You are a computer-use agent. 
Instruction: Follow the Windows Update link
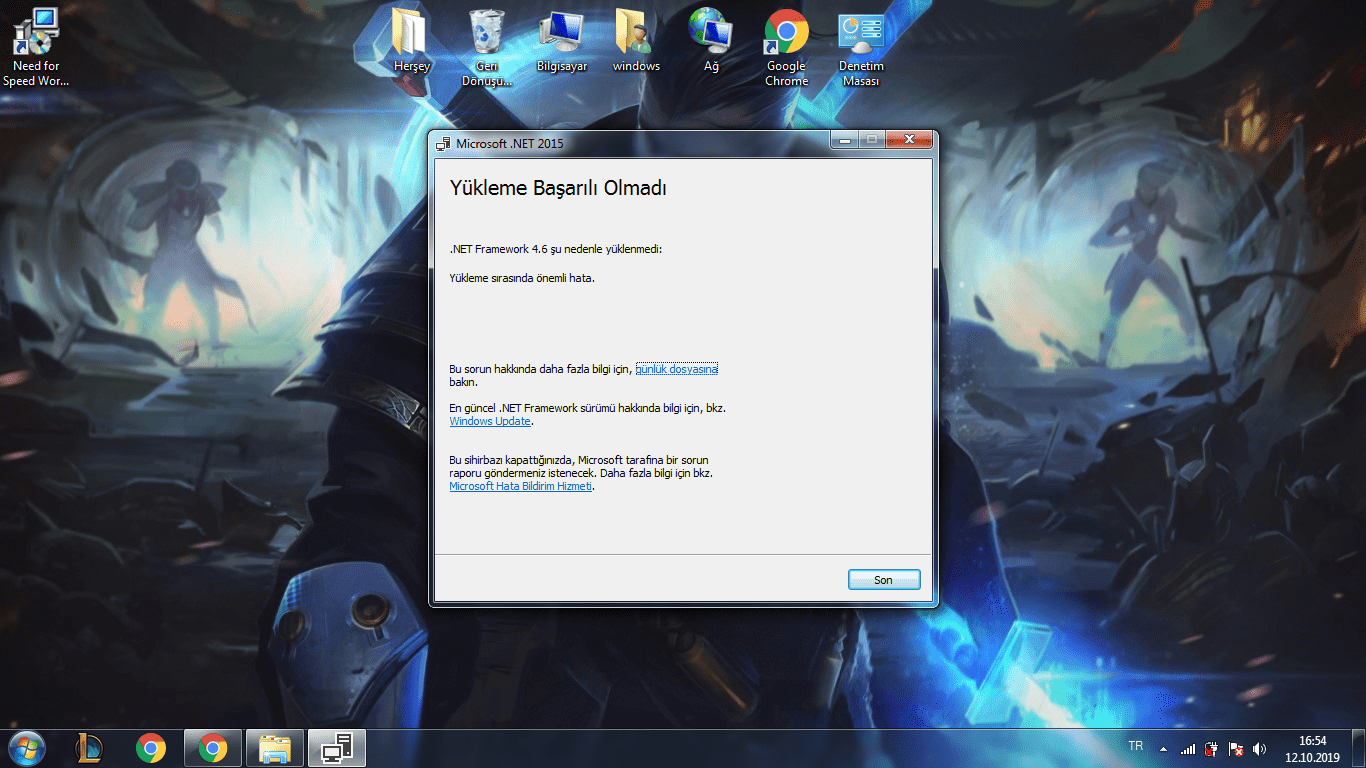point(490,421)
